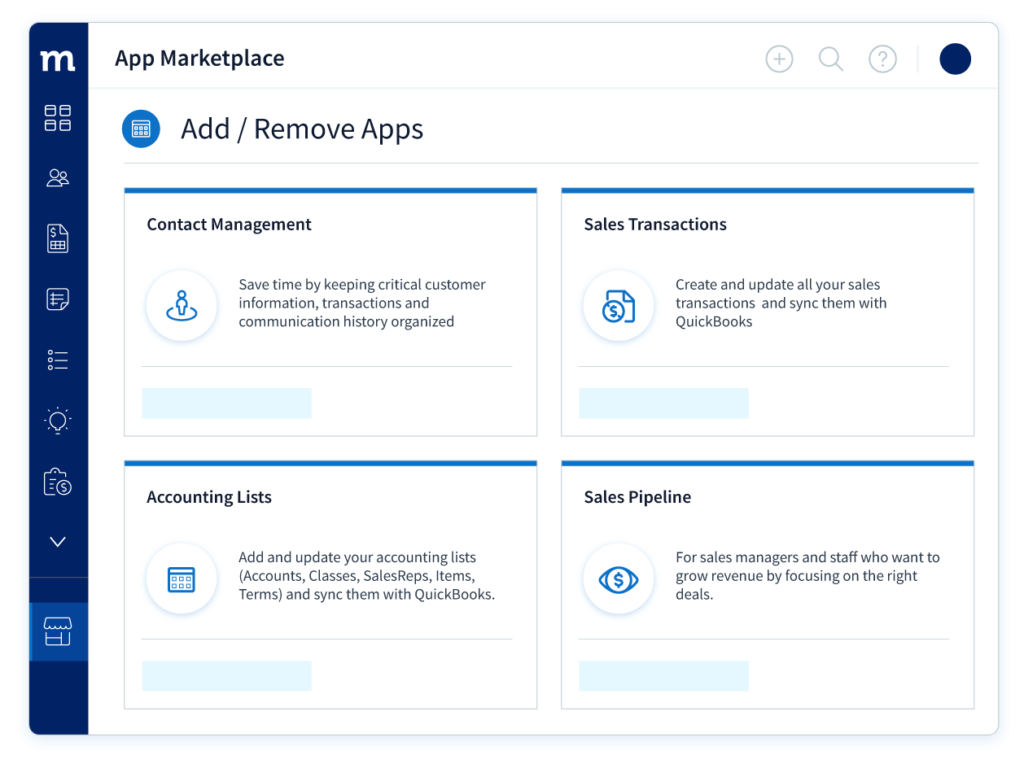Image resolution: width=1024 pixels, height=764 pixels.
Task: Open help via the question mark icon
Action: [x=882, y=59]
